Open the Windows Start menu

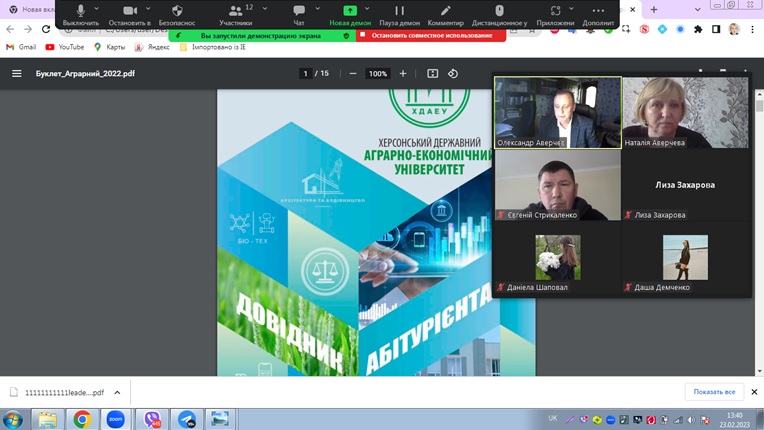[x=13, y=419]
